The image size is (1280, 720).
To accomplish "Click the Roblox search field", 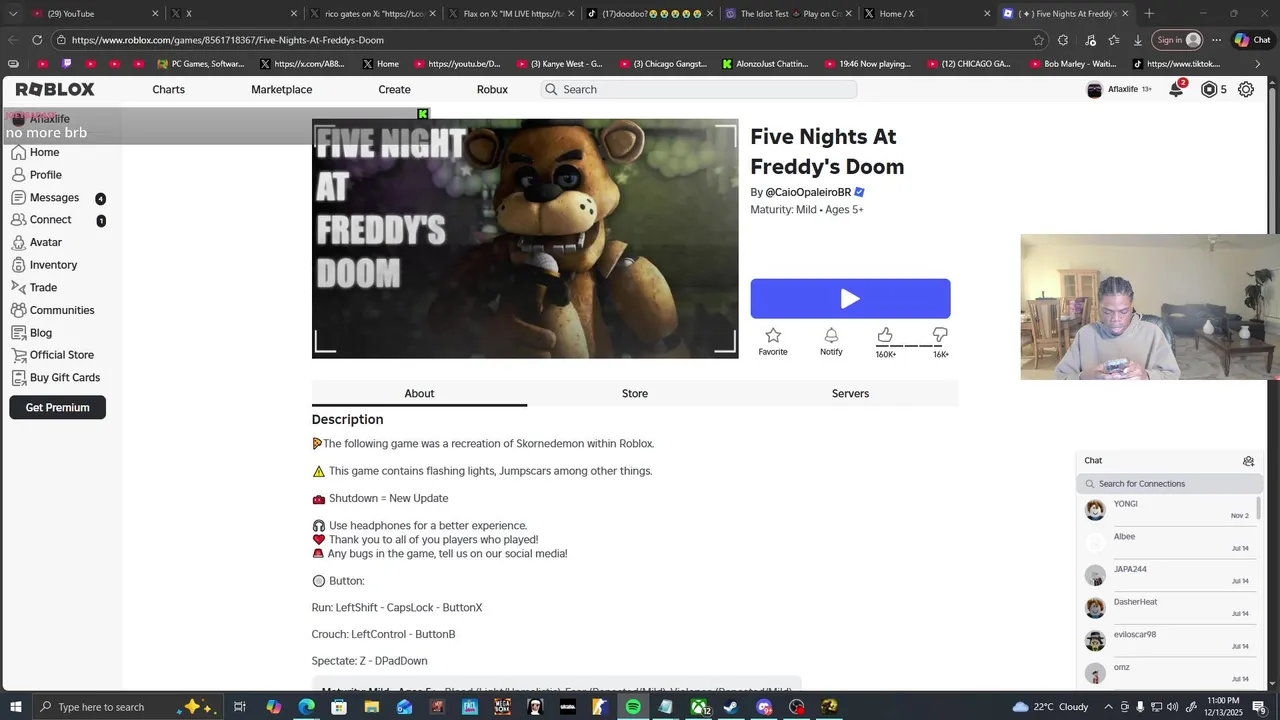I will [x=699, y=89].
